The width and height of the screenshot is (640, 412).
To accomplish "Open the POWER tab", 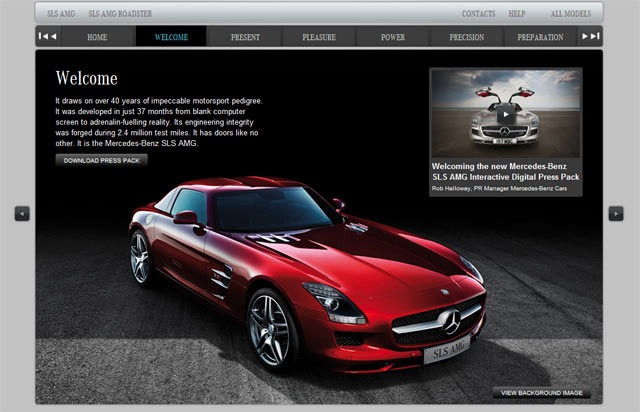I will [393, 37].
